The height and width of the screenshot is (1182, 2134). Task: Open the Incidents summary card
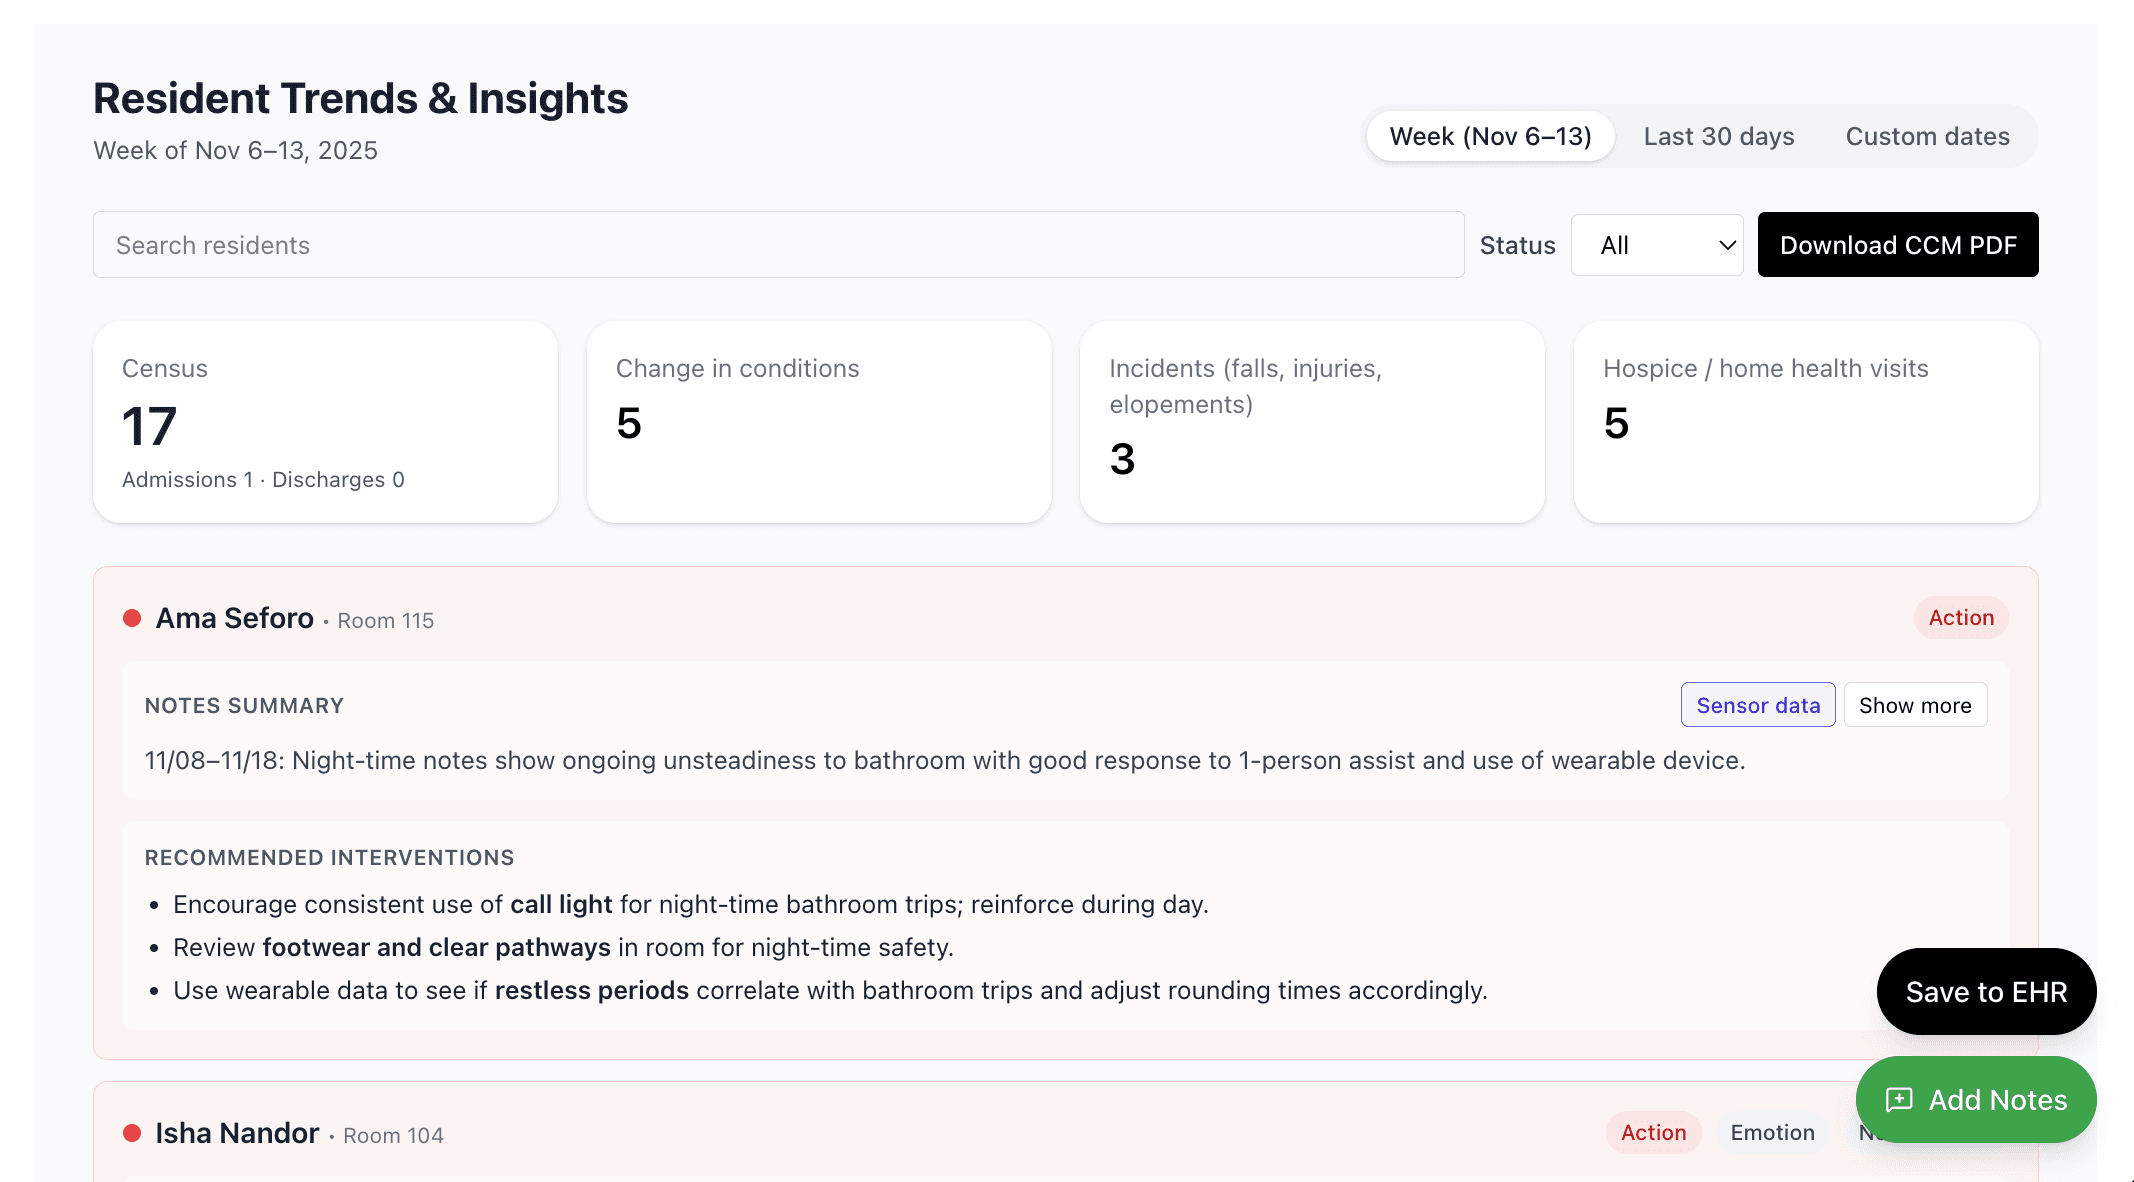pyautogui.click(x=1312, y=422)
